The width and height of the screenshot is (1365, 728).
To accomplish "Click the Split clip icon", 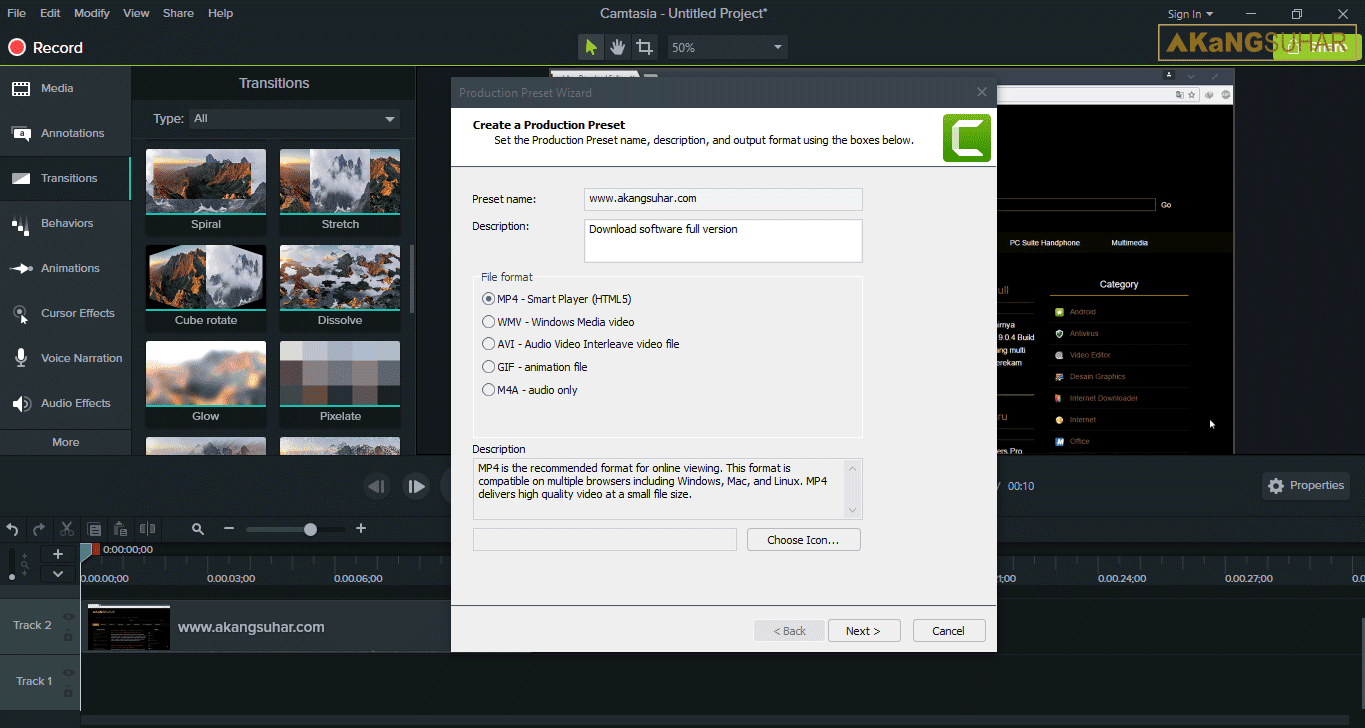I will point(147,529).
